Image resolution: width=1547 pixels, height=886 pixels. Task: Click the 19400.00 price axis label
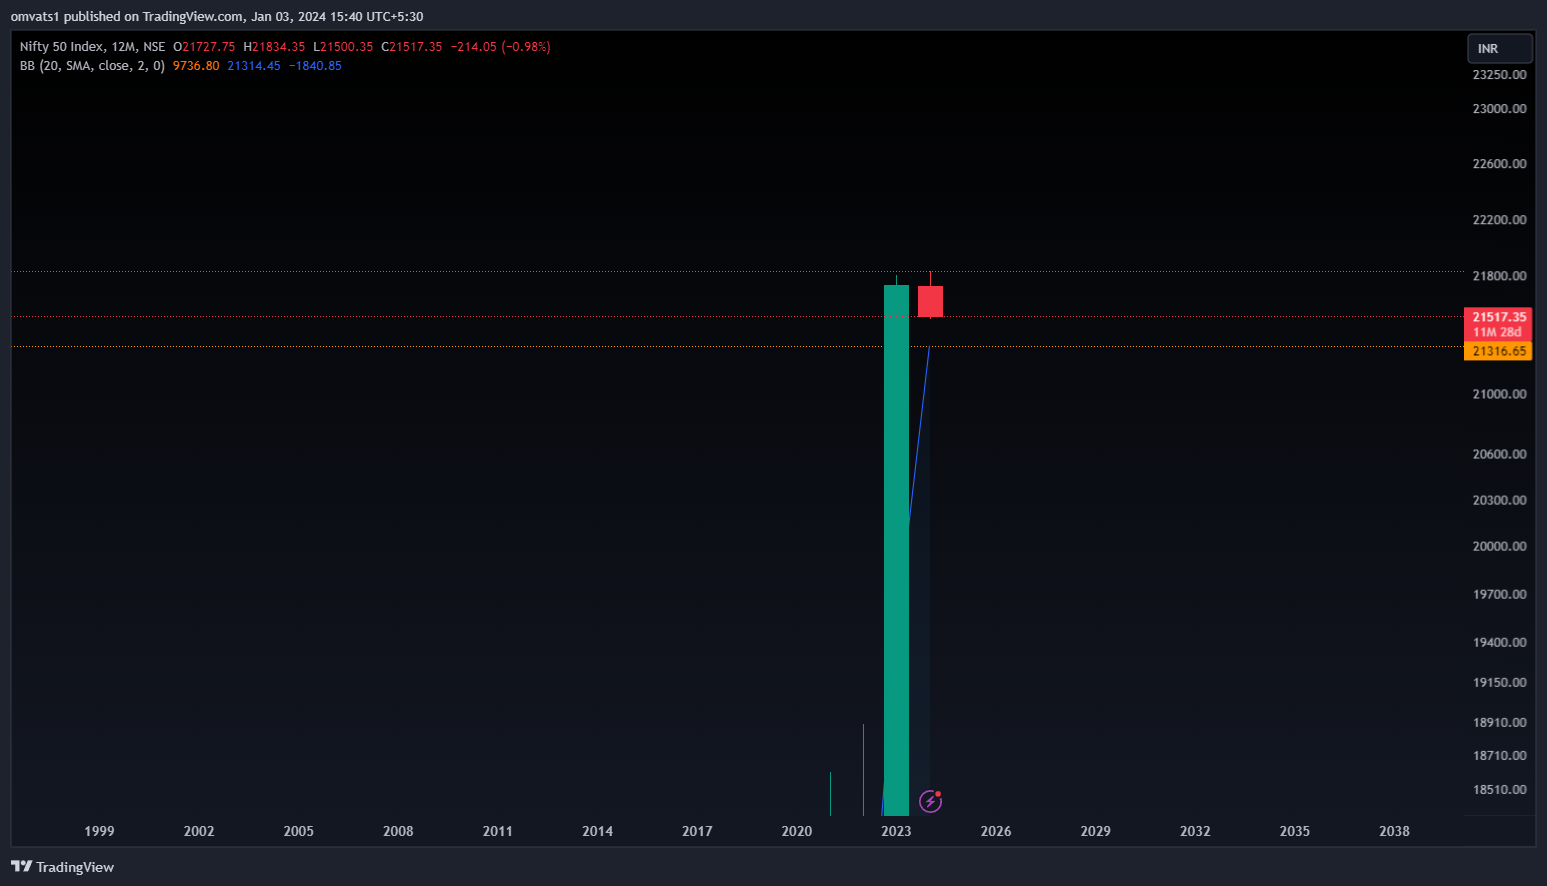click(1499, 642)
